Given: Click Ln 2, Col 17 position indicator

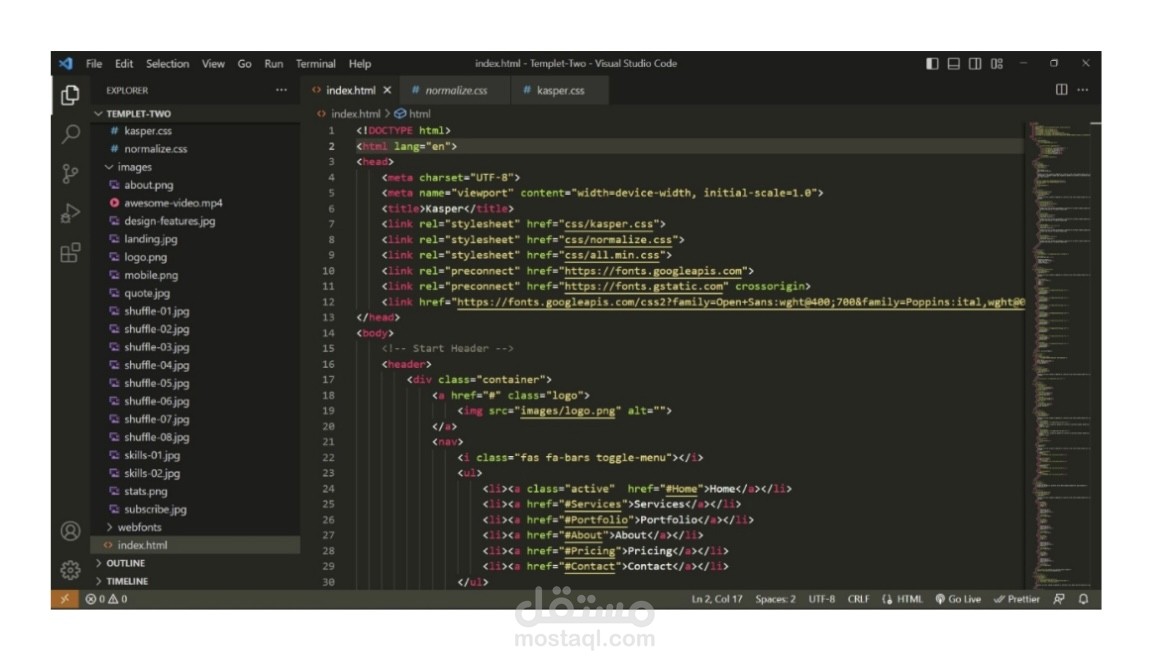Looking at the screenshot, I should pyautogui.click(x=717, y=599).
